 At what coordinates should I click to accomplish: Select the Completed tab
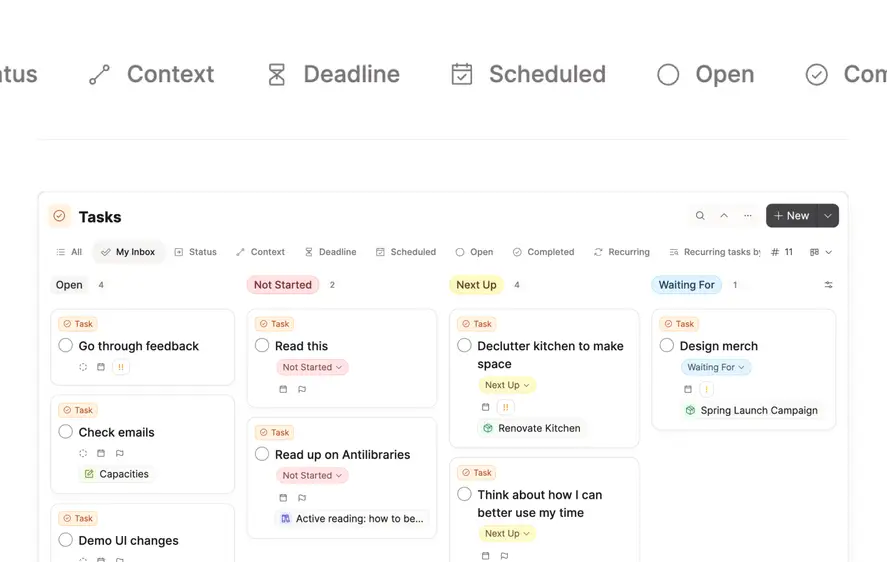(543, 252)
